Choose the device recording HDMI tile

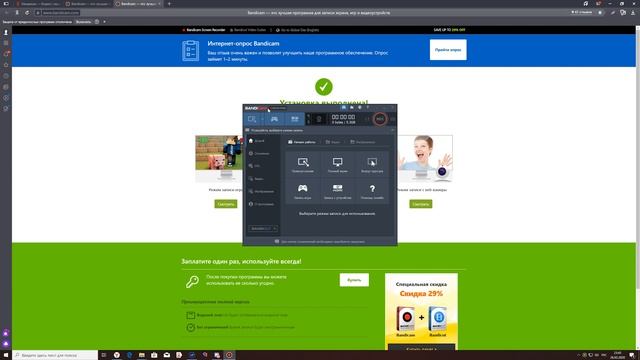tap(338, 191)
